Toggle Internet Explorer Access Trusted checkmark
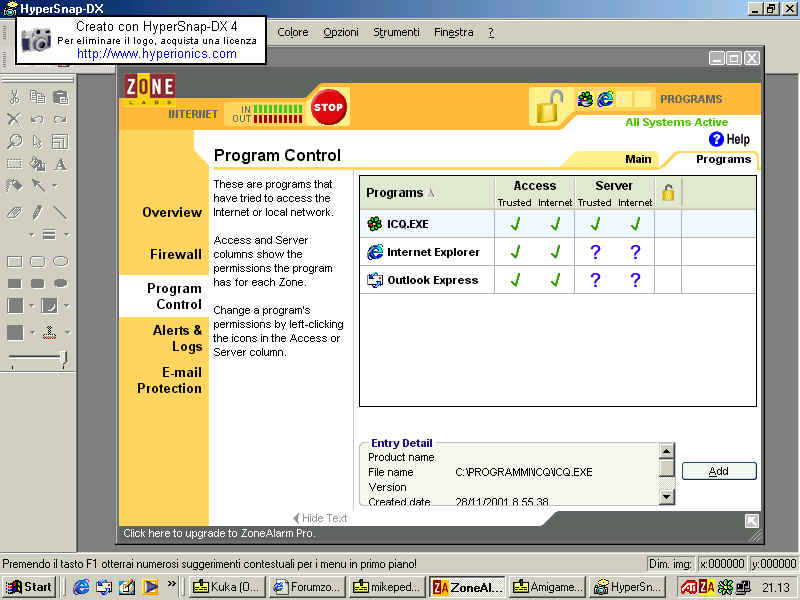Screen dimensions: 800x600 [x=515, y=252]
